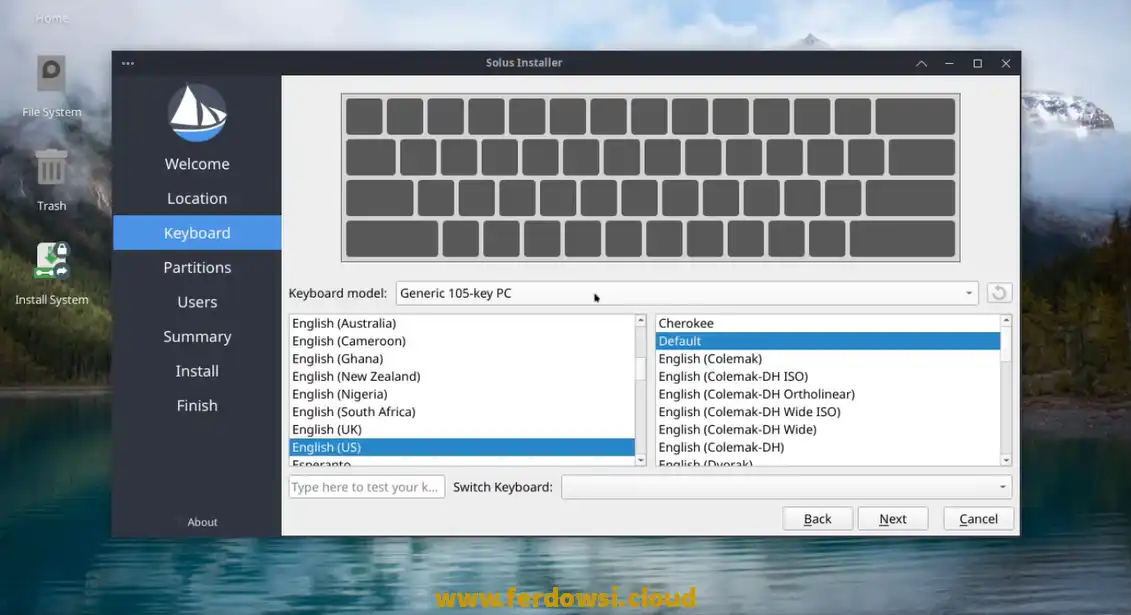Select English (Colemak-DH ISO) variant
This screenshot has width=1131, height=615.
pyautogui.click(x=827, y=376)
